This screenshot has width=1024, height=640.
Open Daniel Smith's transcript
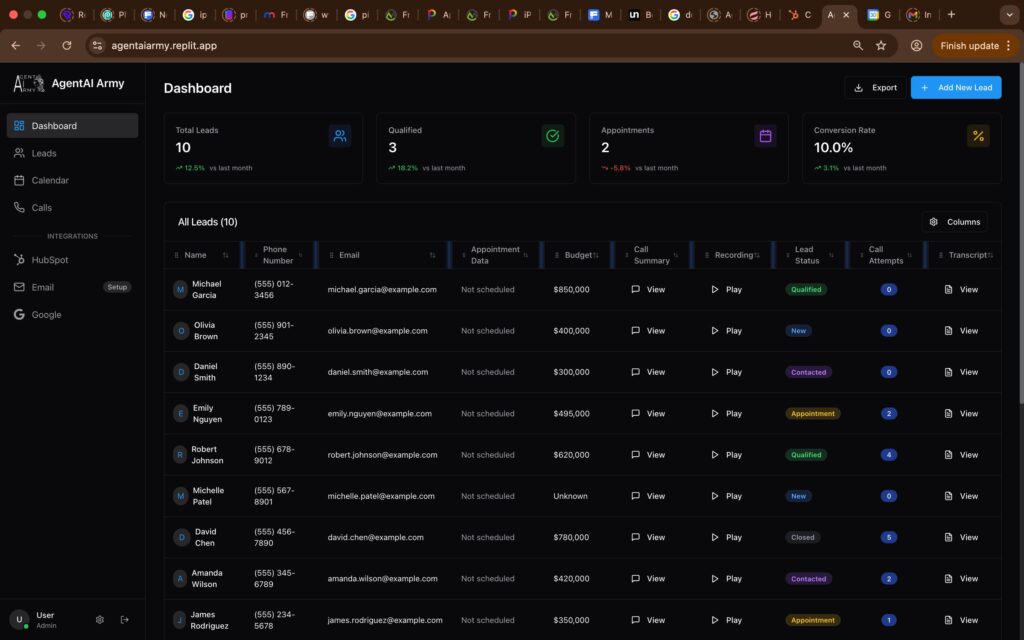click(961, 372)
